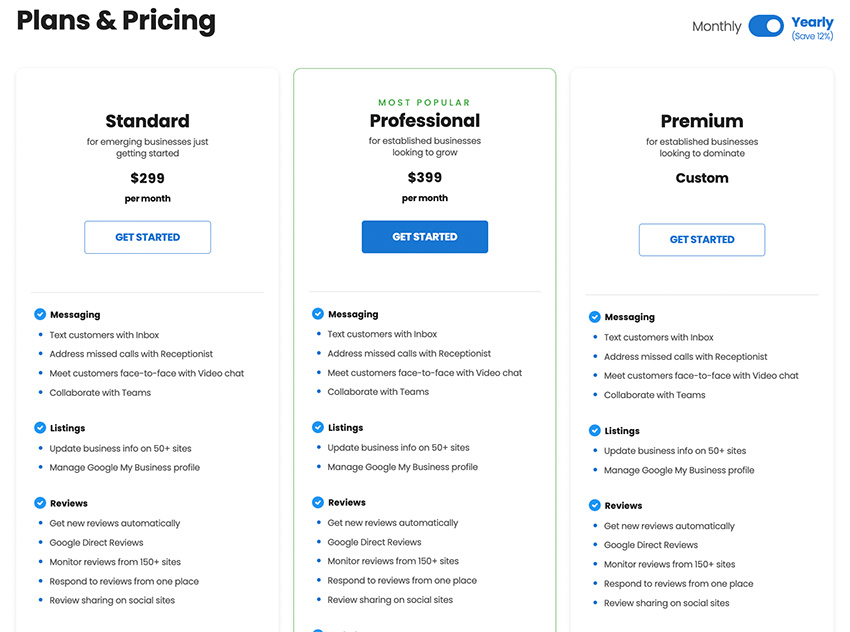Click the Listings checkmark icon in Standard plan
The width and height of the screenshot is (850, 632).
[x=40, y=428]
